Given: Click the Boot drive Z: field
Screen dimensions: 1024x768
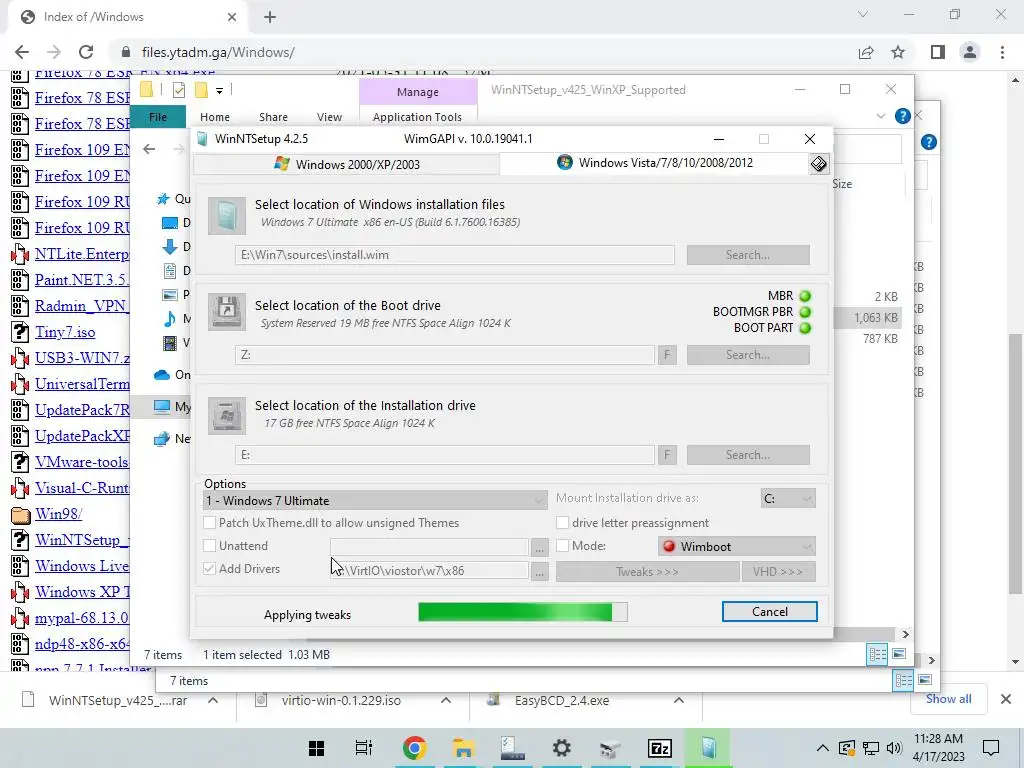Looking at the screenshot, I should (x=445, y=355).
